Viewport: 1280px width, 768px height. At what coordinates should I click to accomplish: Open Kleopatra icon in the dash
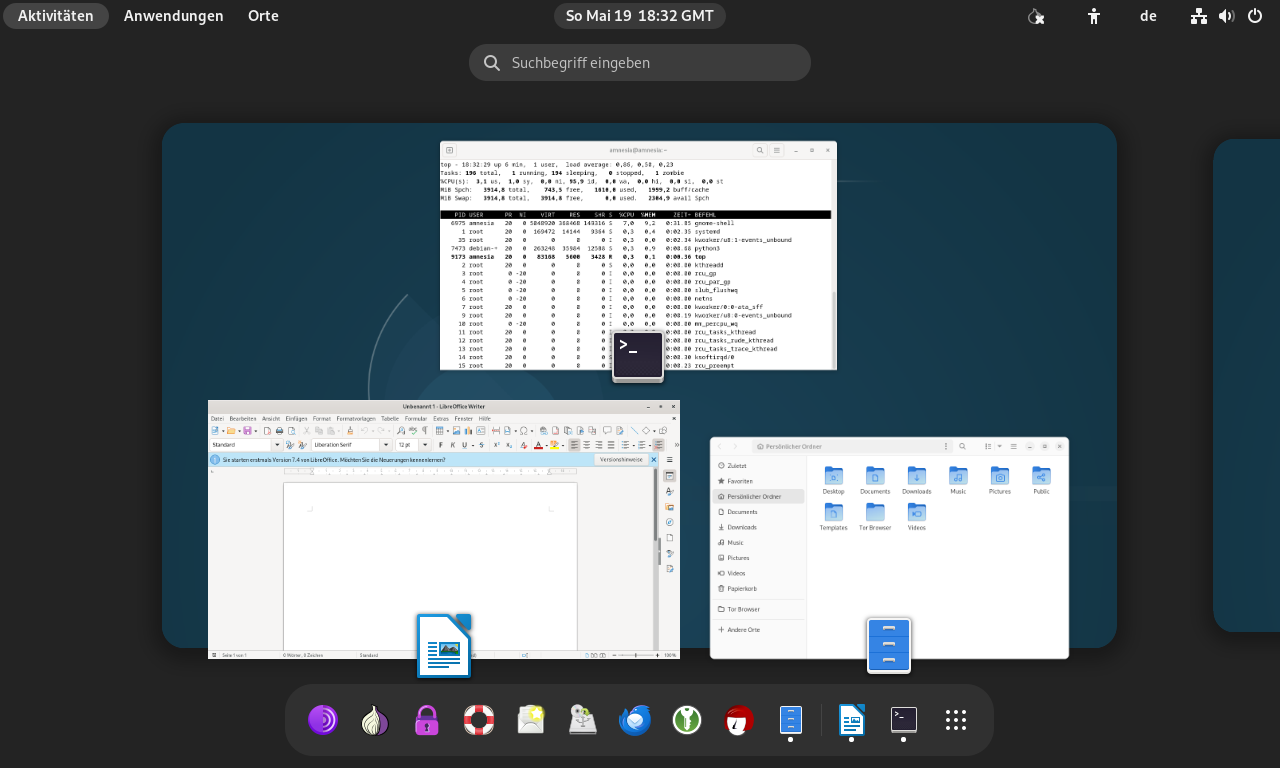click(739, 720)
